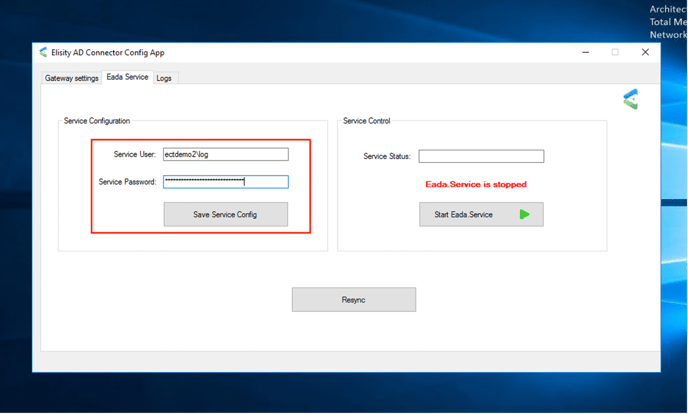This screenshot has height=414, width=688.
Task: Click the 'Eada.Service is stopped' status text
Action: (476, 185)
